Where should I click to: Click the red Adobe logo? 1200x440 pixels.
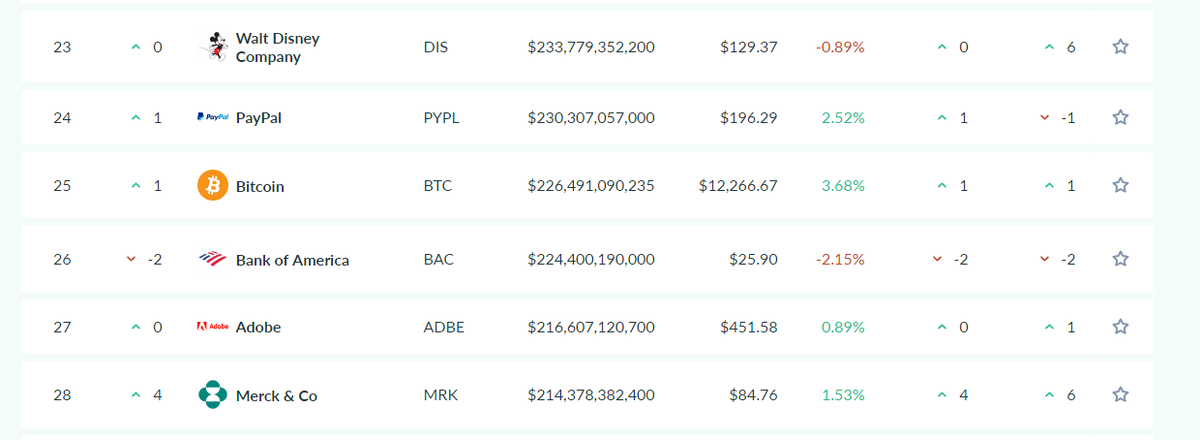213,327
